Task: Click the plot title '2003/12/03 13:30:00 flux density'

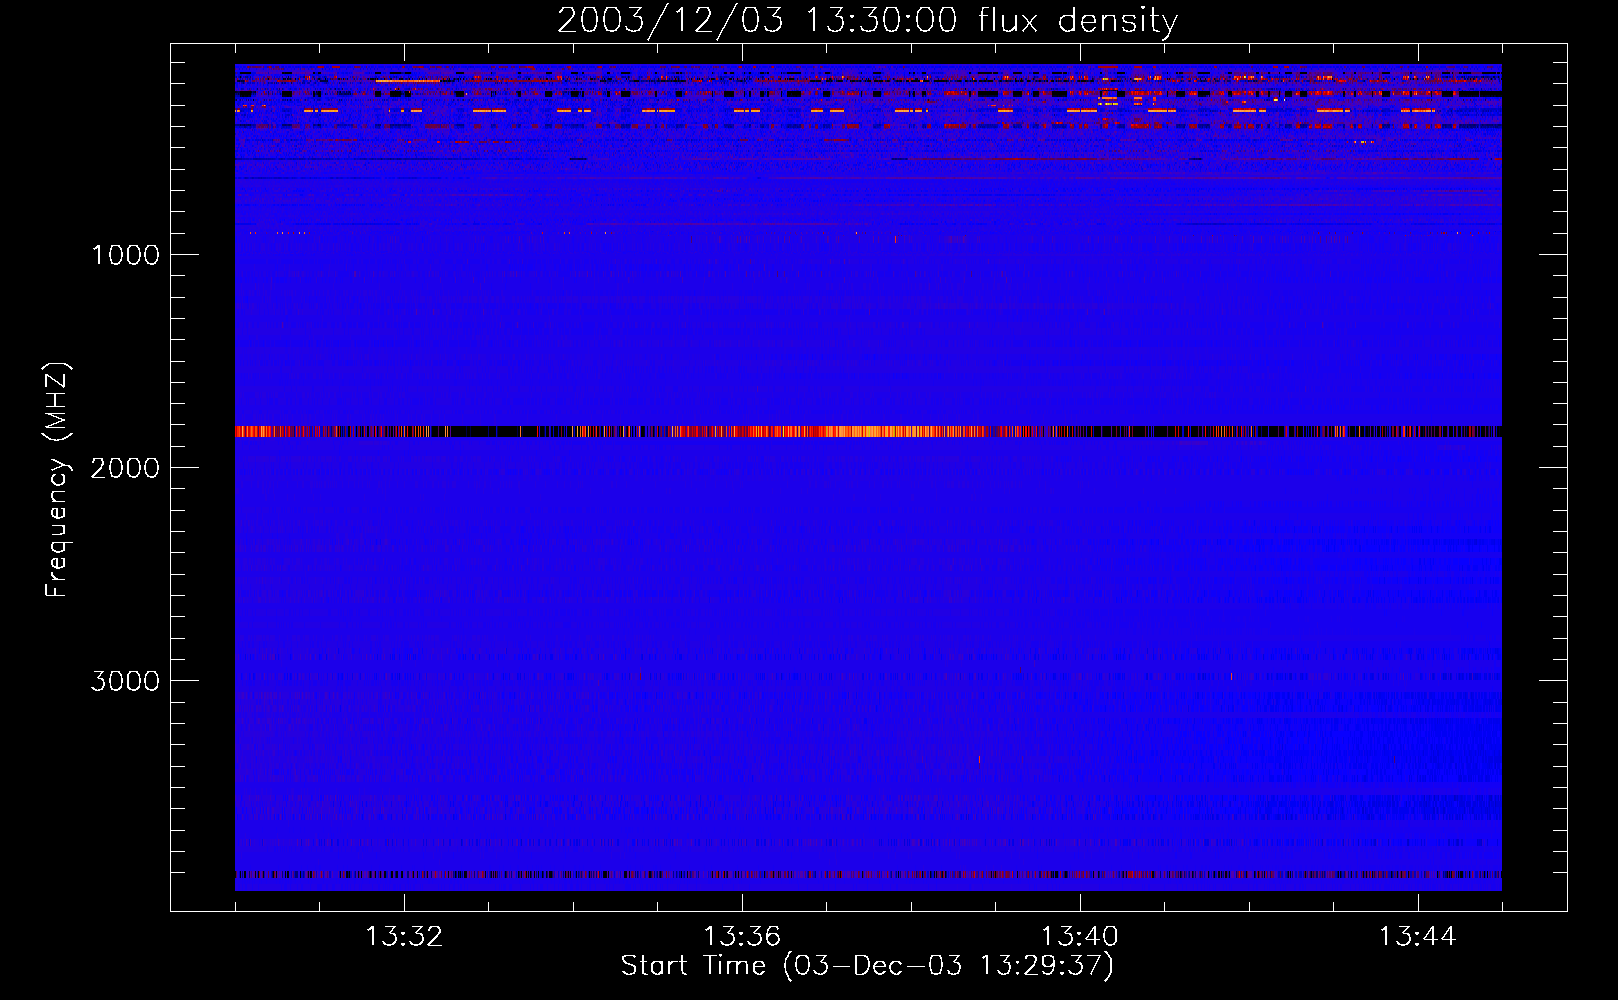Action: 867,20
